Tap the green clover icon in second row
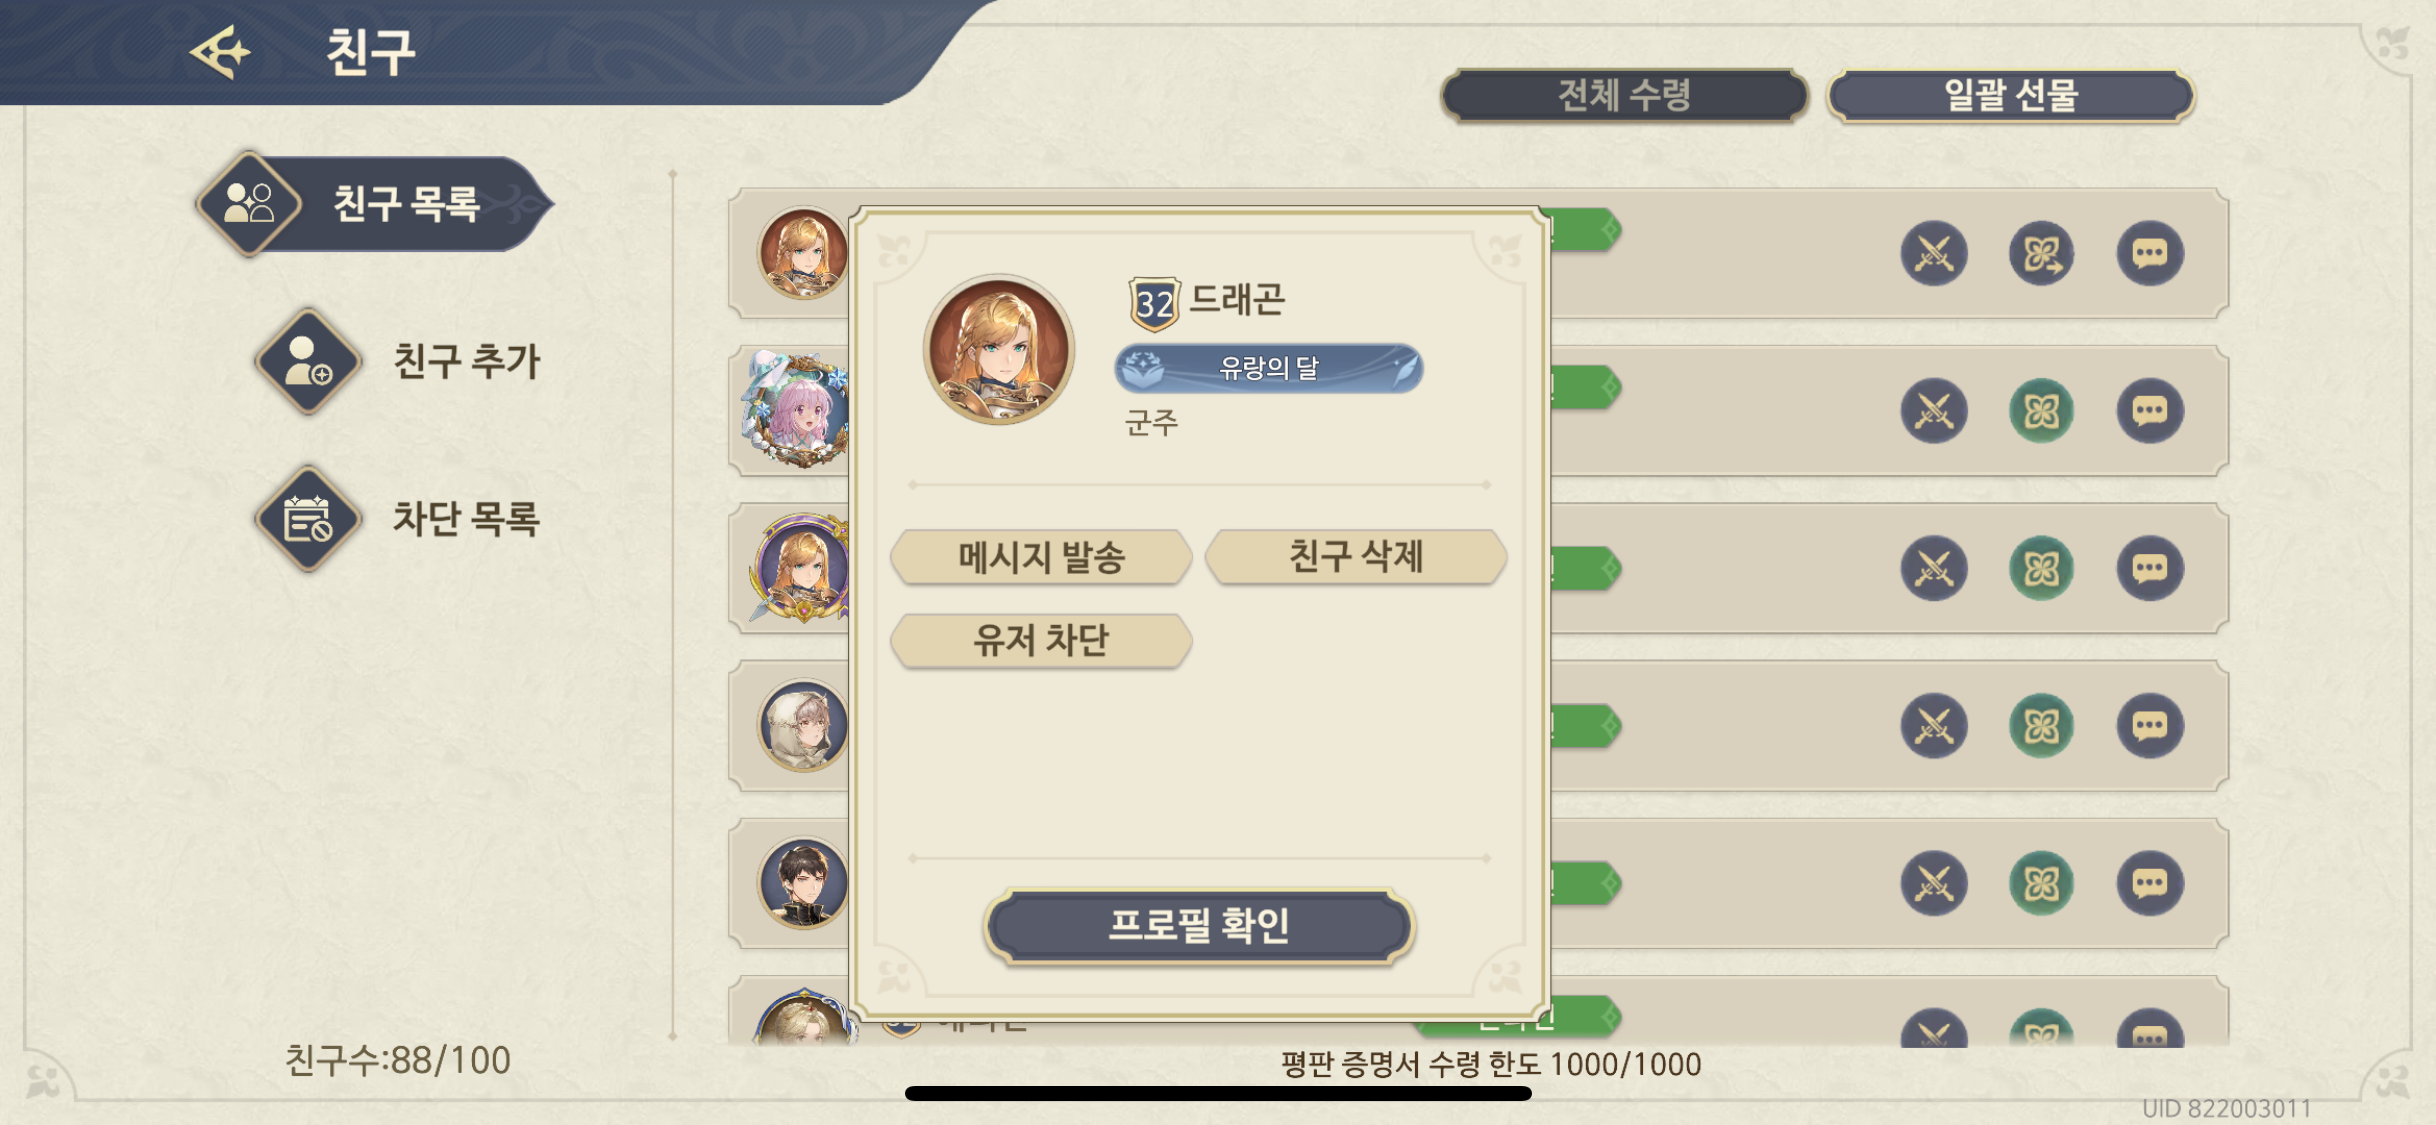The image size is (2436, 1125). (x=2041, y=411)
